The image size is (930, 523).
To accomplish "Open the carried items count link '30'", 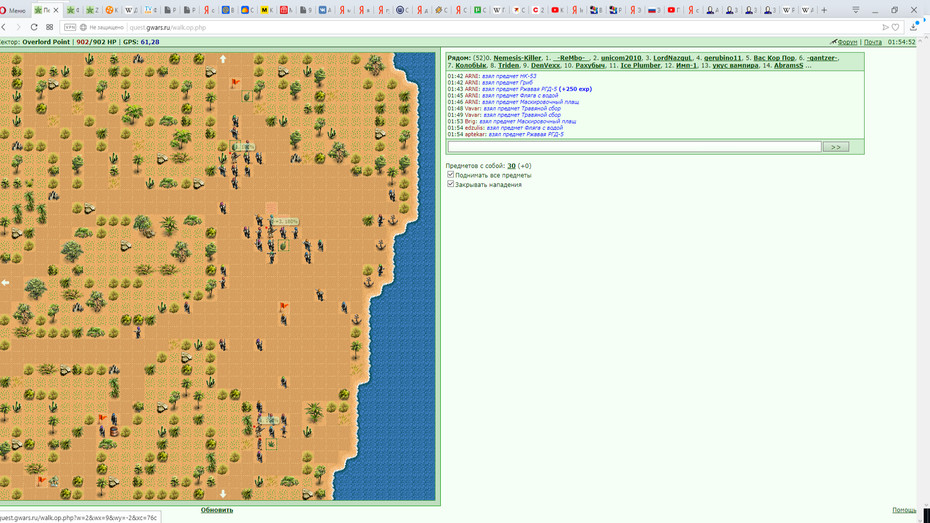I will pyautogui.click(x=511, y=166).
